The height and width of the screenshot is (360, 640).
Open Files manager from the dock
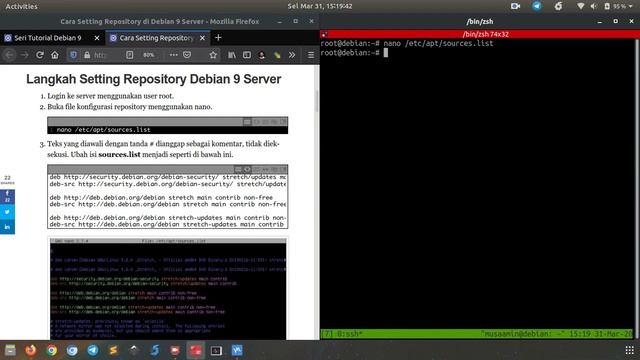pos(10,350)
